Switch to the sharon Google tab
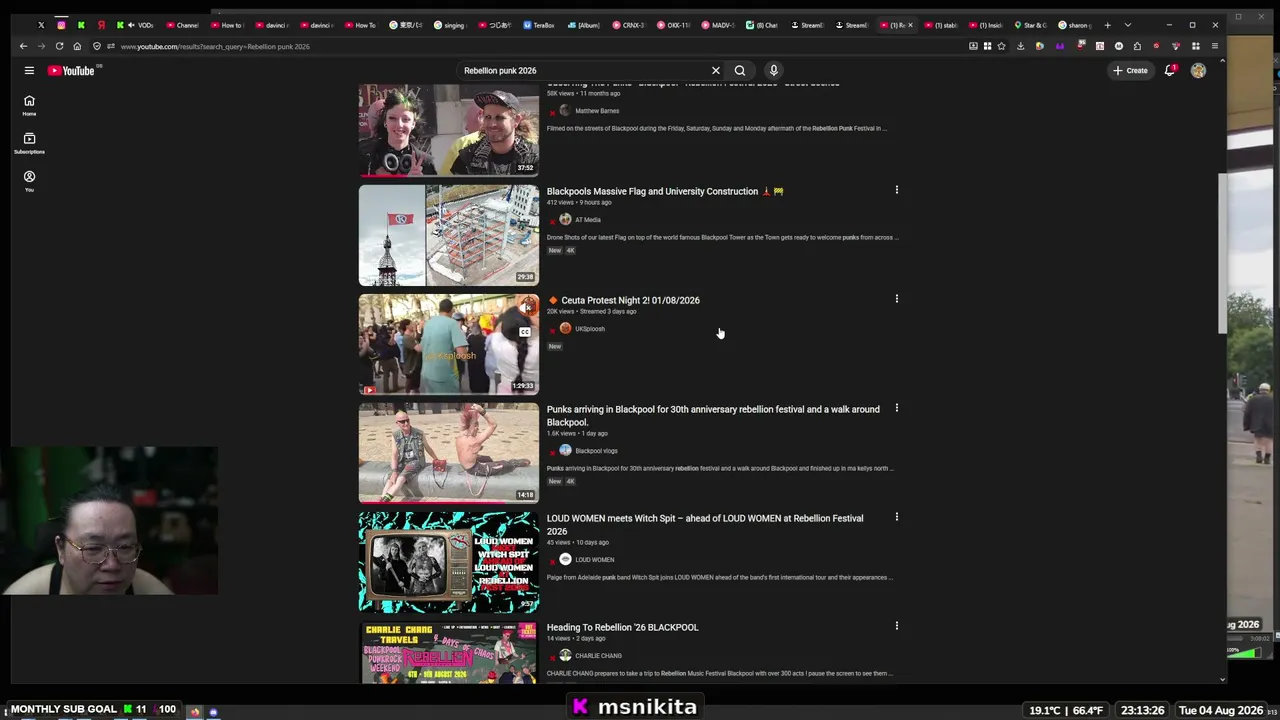The height and width of the screenshot is (720, 1280). click(x=1075, y=25)
